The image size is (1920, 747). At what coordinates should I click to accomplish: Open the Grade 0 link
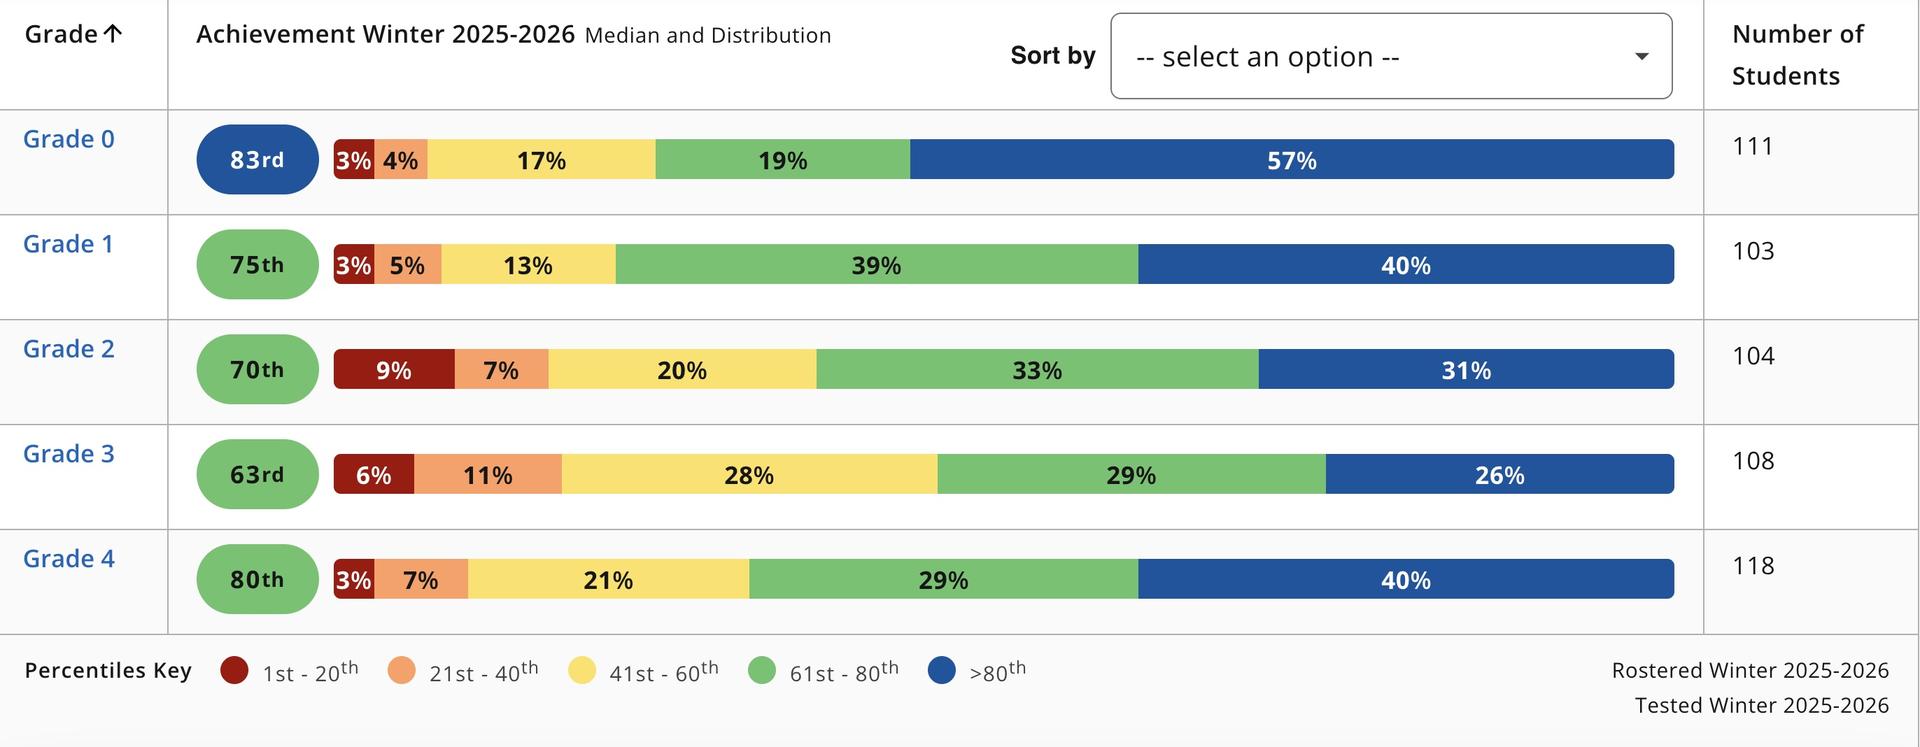pos(69,139)
